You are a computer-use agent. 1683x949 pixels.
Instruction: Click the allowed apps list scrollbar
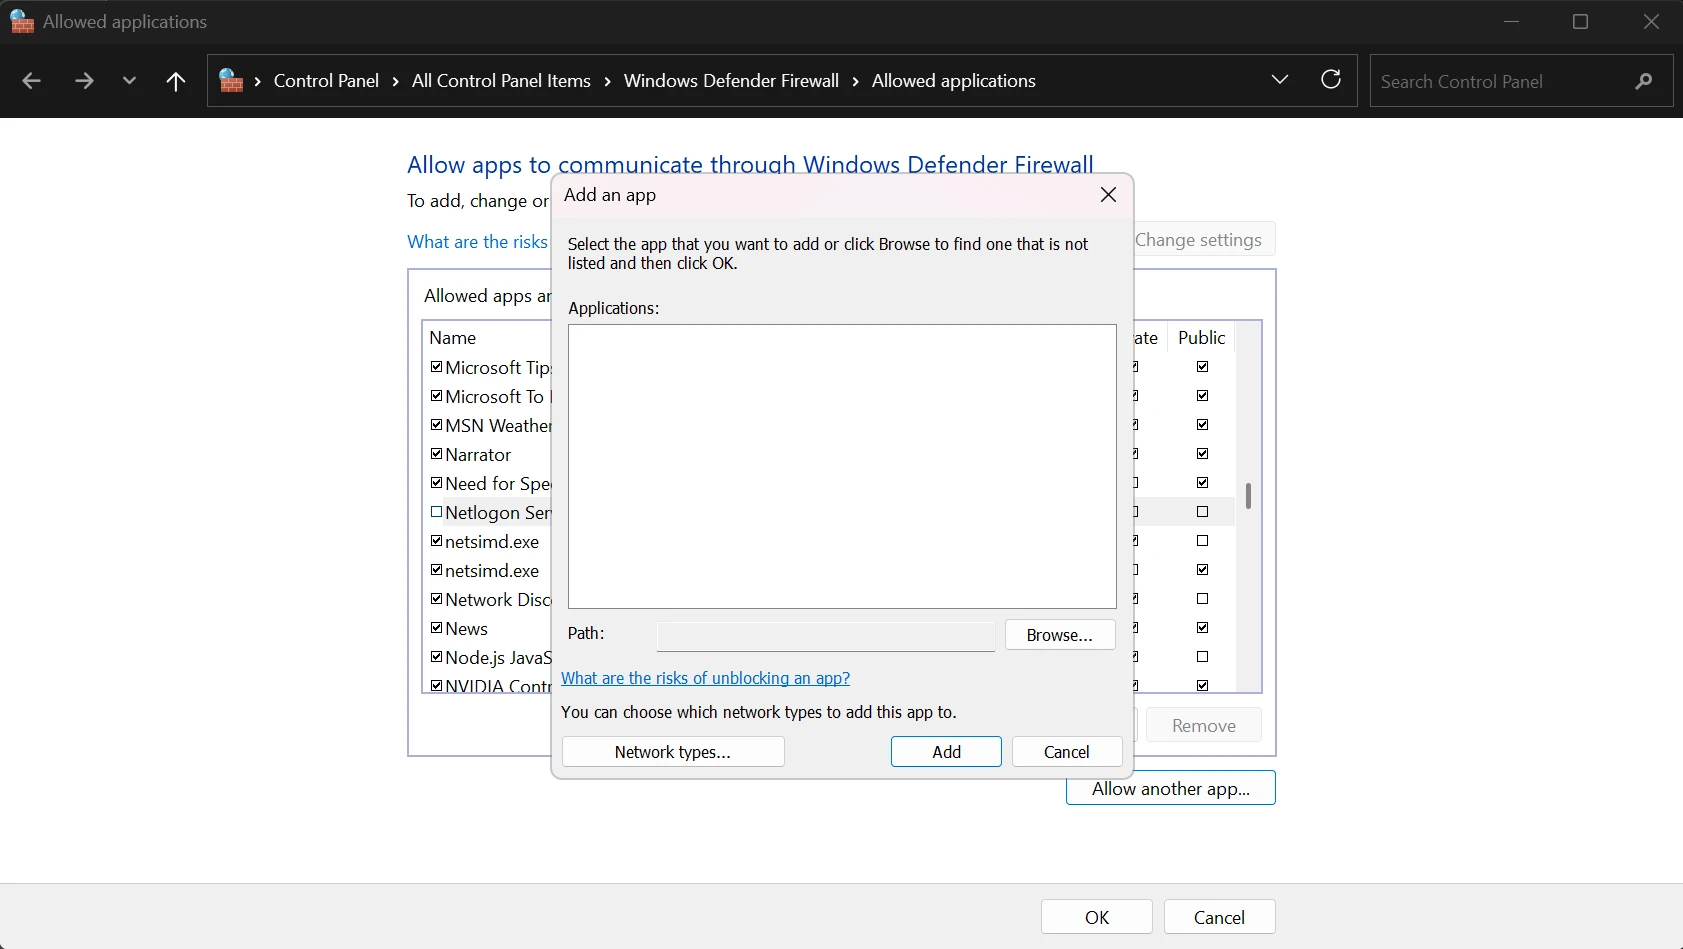coord(1248,496)
